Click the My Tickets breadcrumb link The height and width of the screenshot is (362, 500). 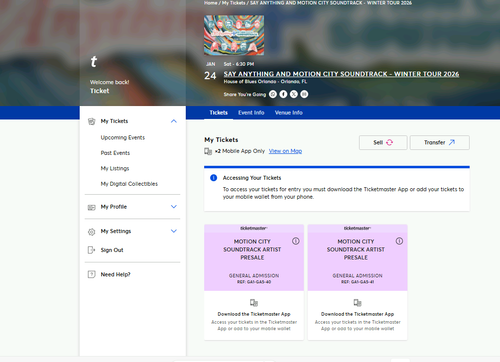(x=234, y=3)
